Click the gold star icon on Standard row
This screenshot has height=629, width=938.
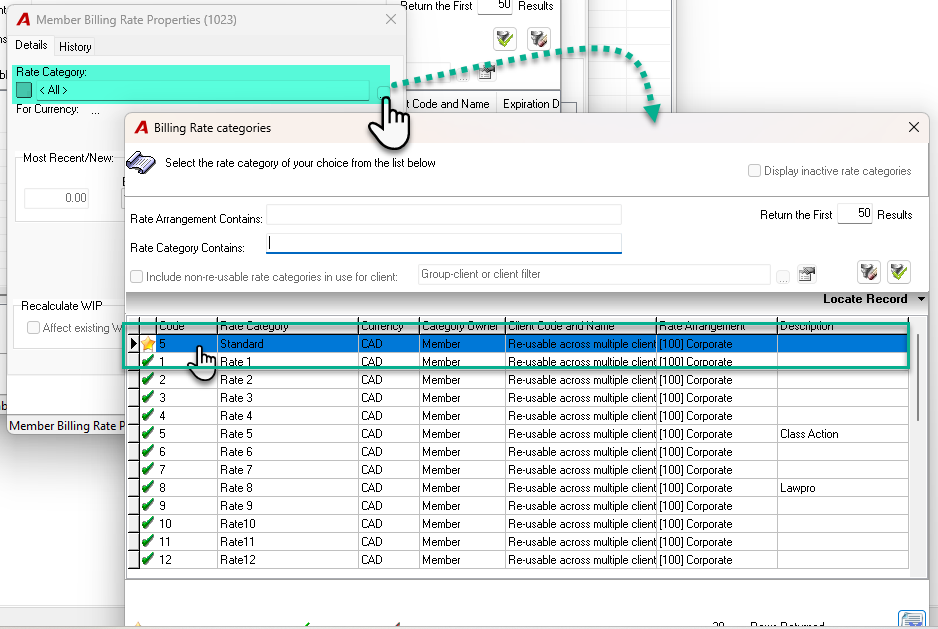coord(148,344)
